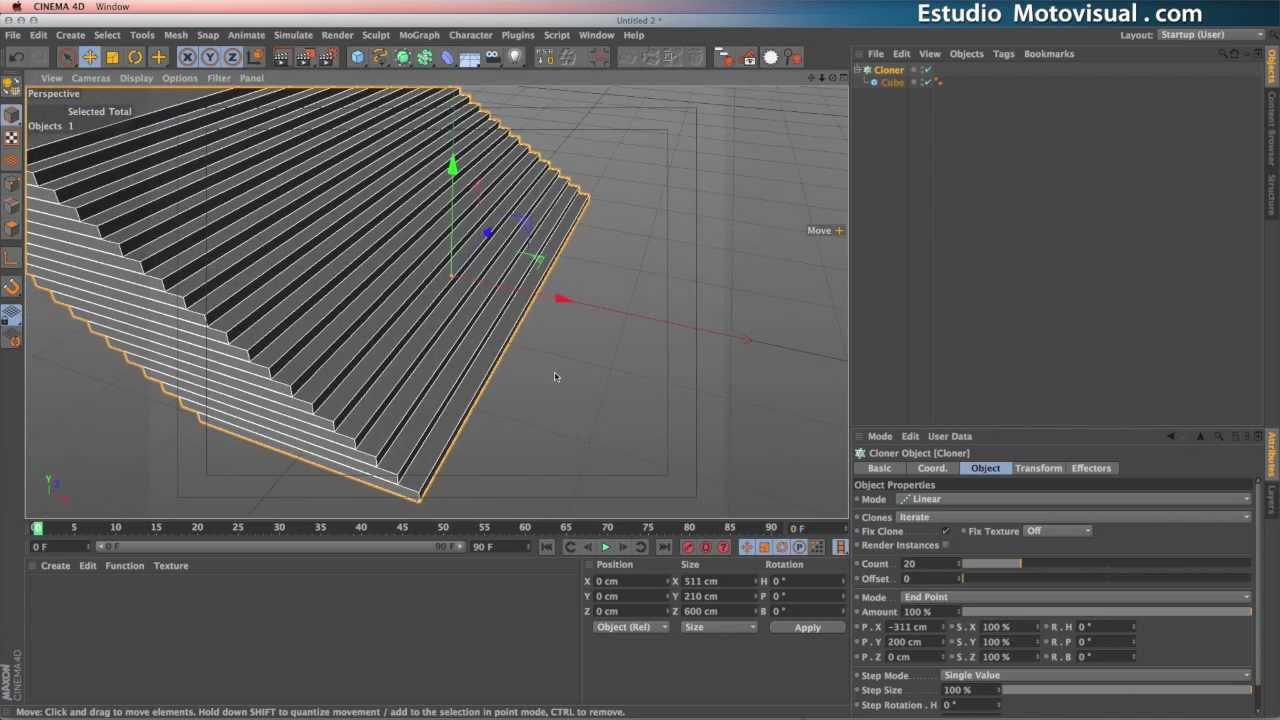Switch to the Coord. tab
Image resolution: width=1280 pixels, height=720 pixels.
pos(932,468)
